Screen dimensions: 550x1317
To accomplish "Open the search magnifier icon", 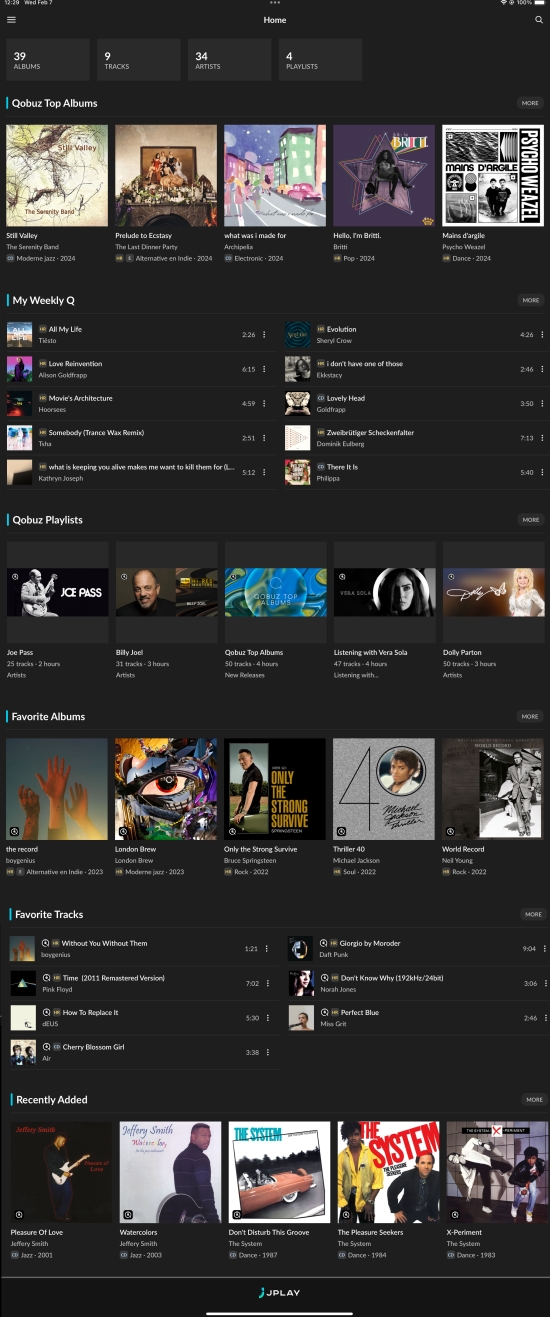I will pos(539,20).
